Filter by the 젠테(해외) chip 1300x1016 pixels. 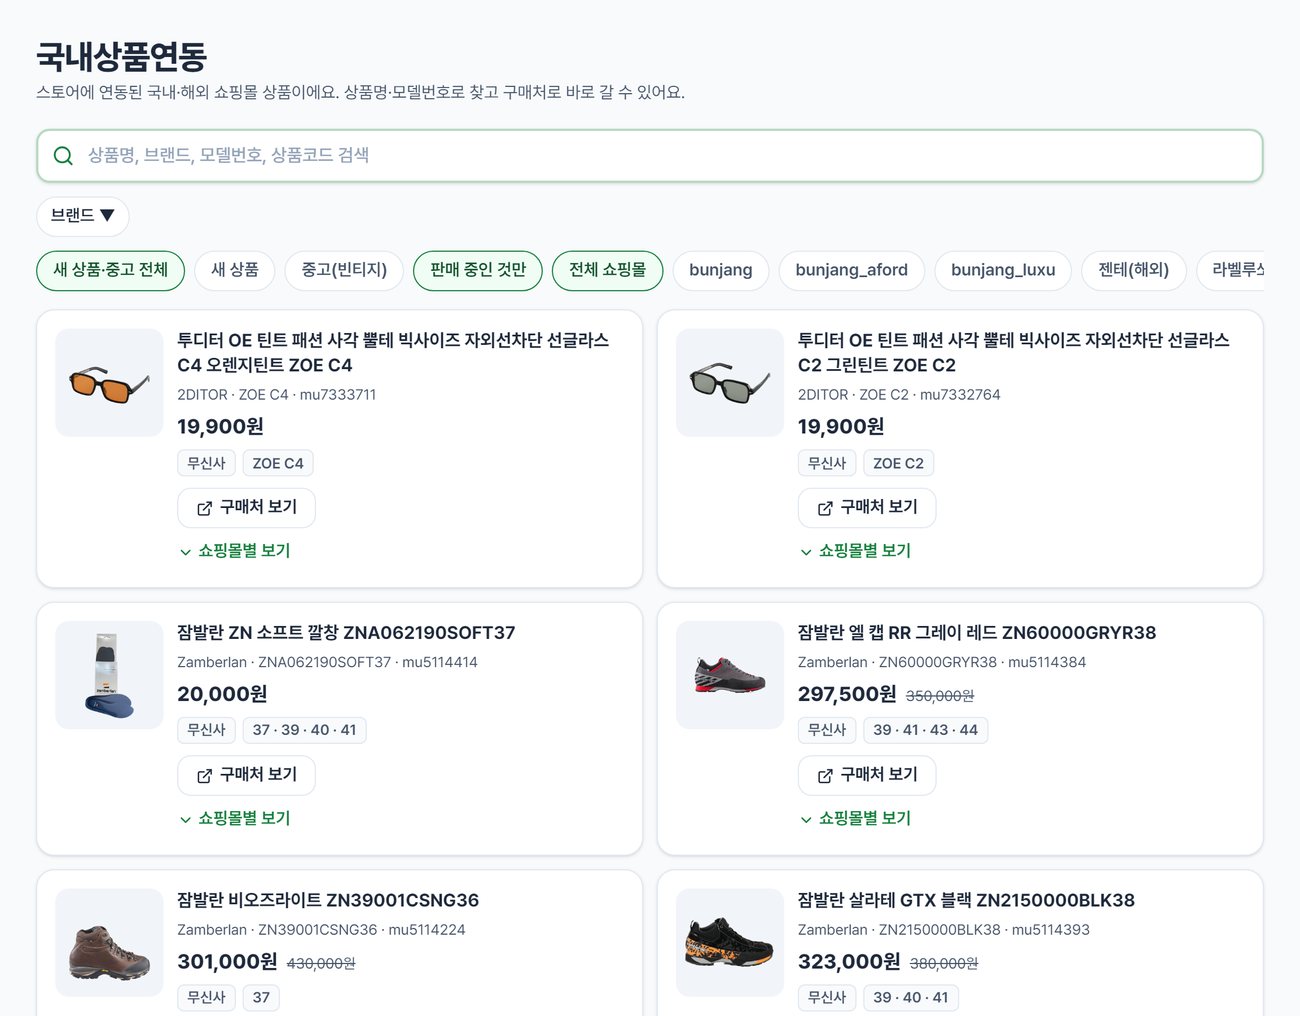point(1134,270)
